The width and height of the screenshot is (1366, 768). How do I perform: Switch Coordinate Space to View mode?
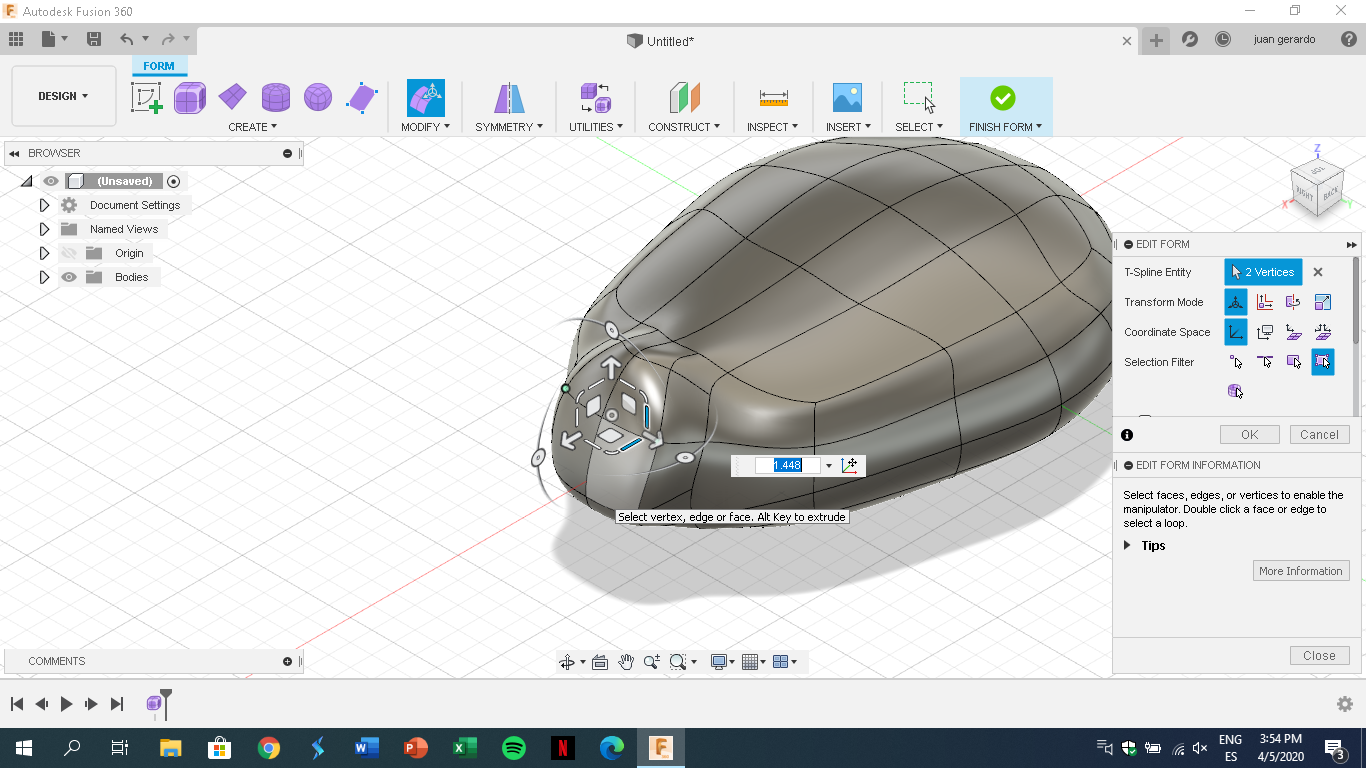(1265, 332)
